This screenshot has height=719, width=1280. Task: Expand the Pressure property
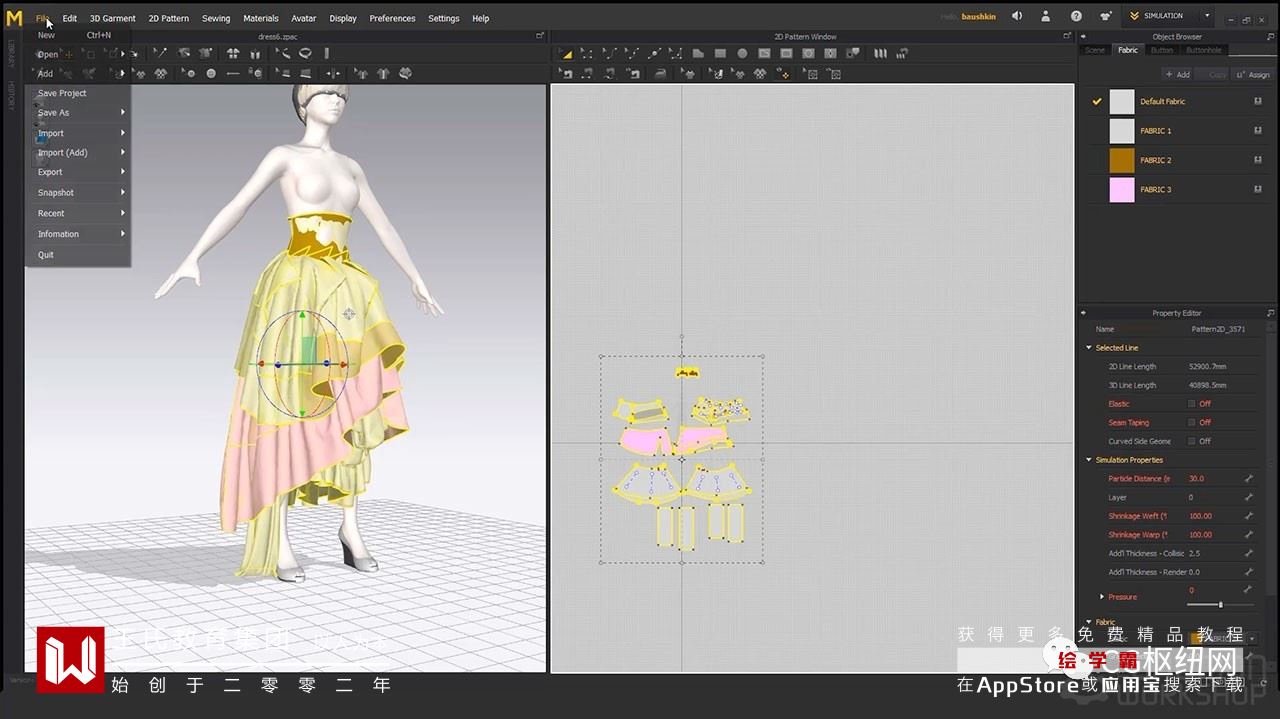pos(1102,597)
